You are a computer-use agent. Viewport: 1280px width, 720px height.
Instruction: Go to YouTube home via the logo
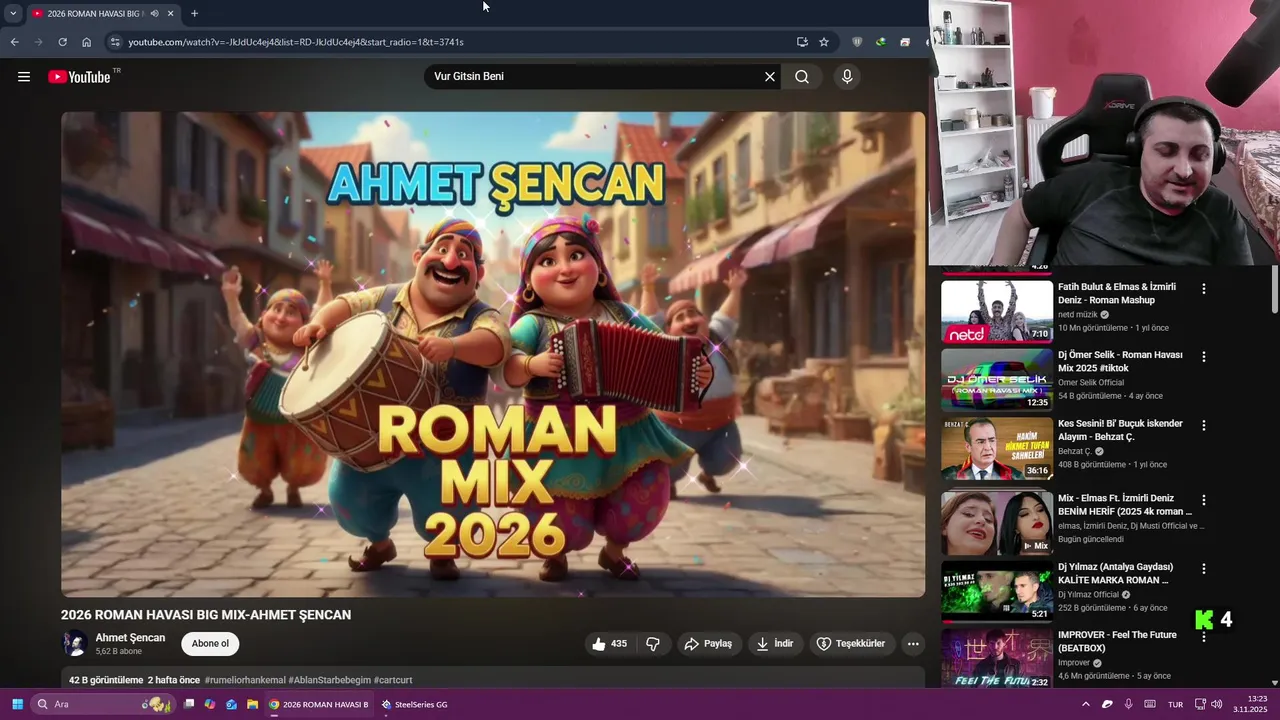[80, 77]
